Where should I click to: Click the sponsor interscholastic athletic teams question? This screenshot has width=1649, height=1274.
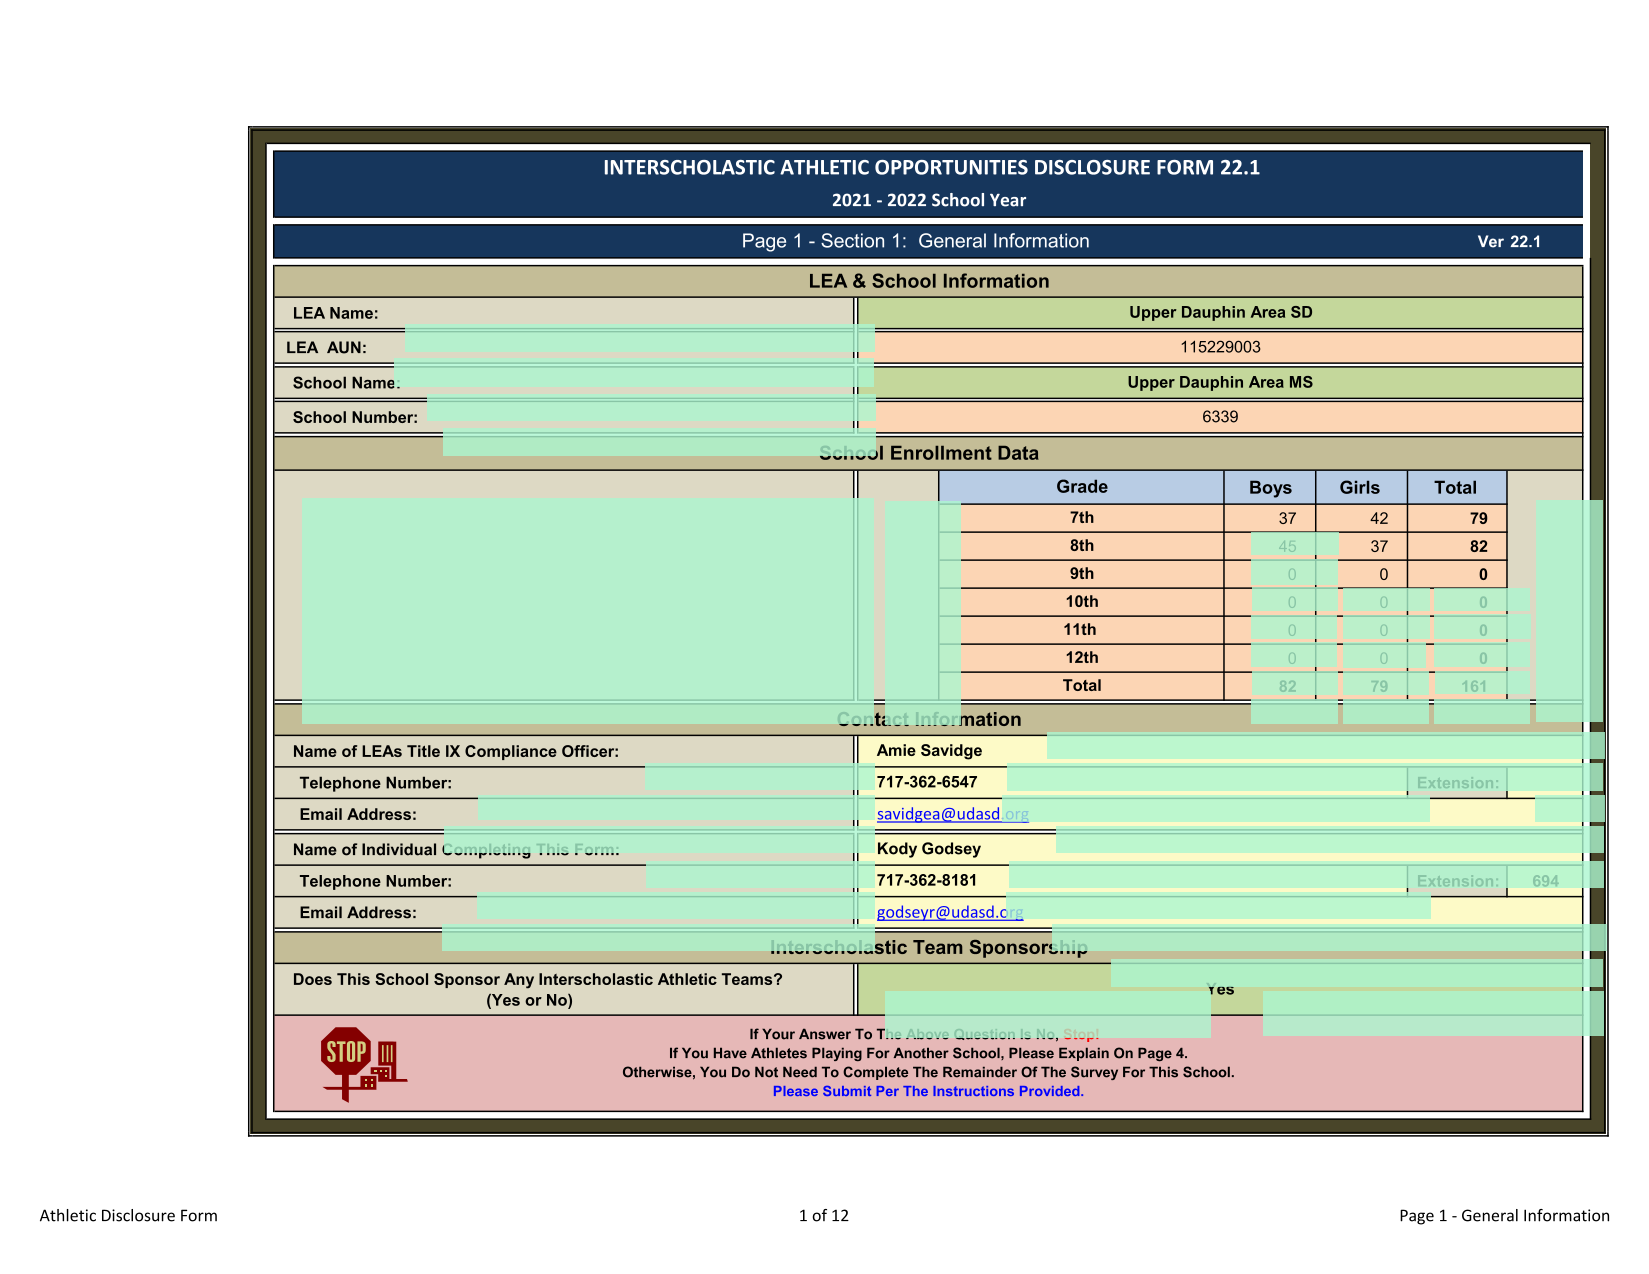click(x=537, y=990)
